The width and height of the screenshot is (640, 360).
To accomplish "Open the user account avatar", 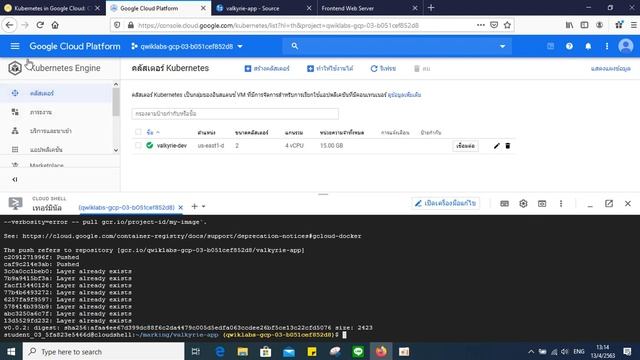I will click(x=626, y=46).
